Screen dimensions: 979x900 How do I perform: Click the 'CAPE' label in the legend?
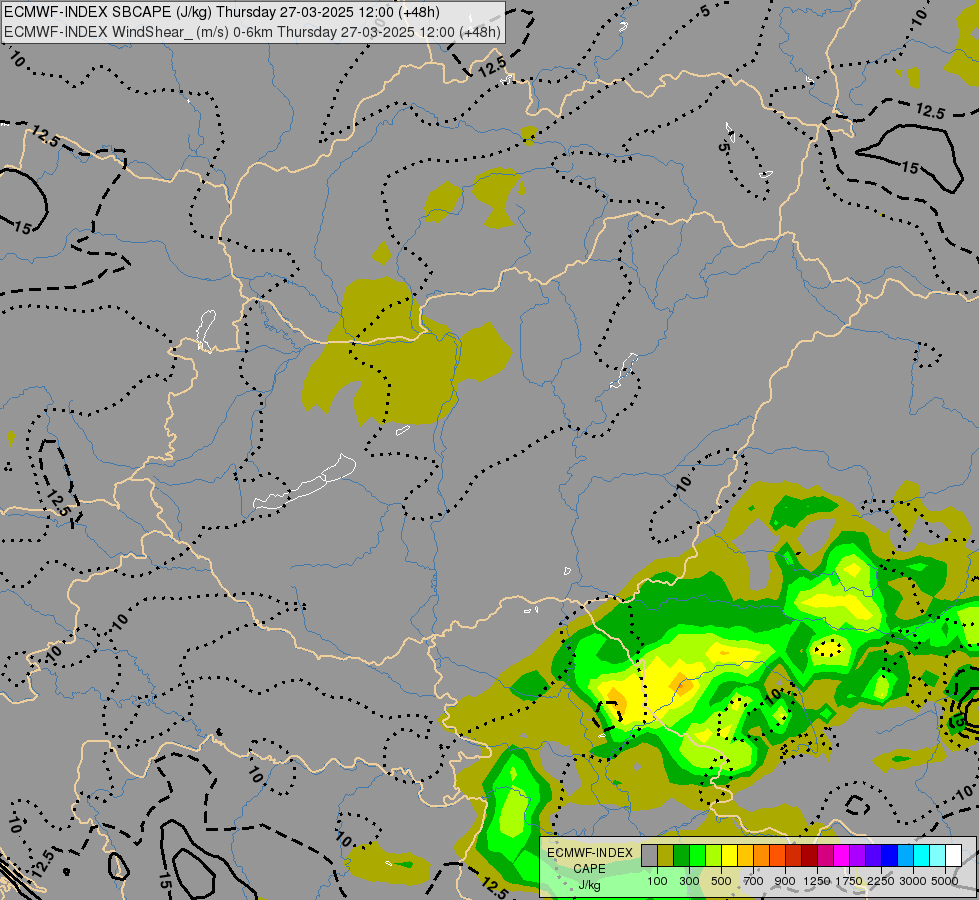click(589, 869)
